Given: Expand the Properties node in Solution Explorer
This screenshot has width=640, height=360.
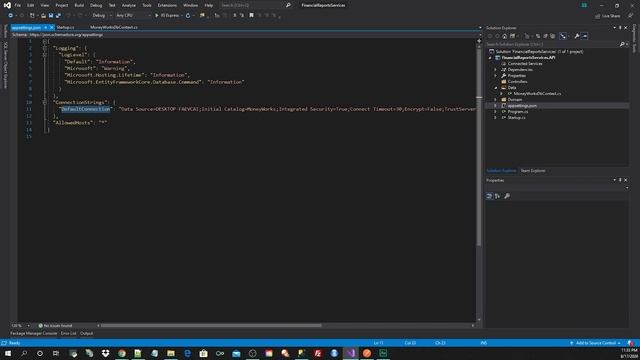Looking at the screenshot, I should (496, 76).
